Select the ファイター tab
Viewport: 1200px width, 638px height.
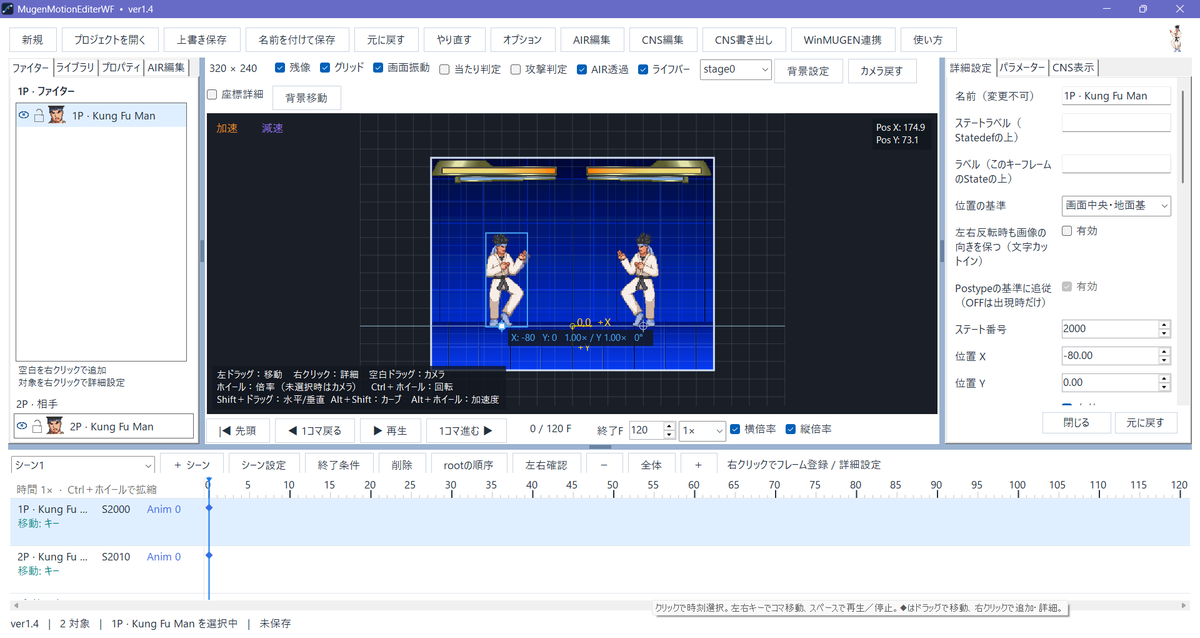pos(31,68)
